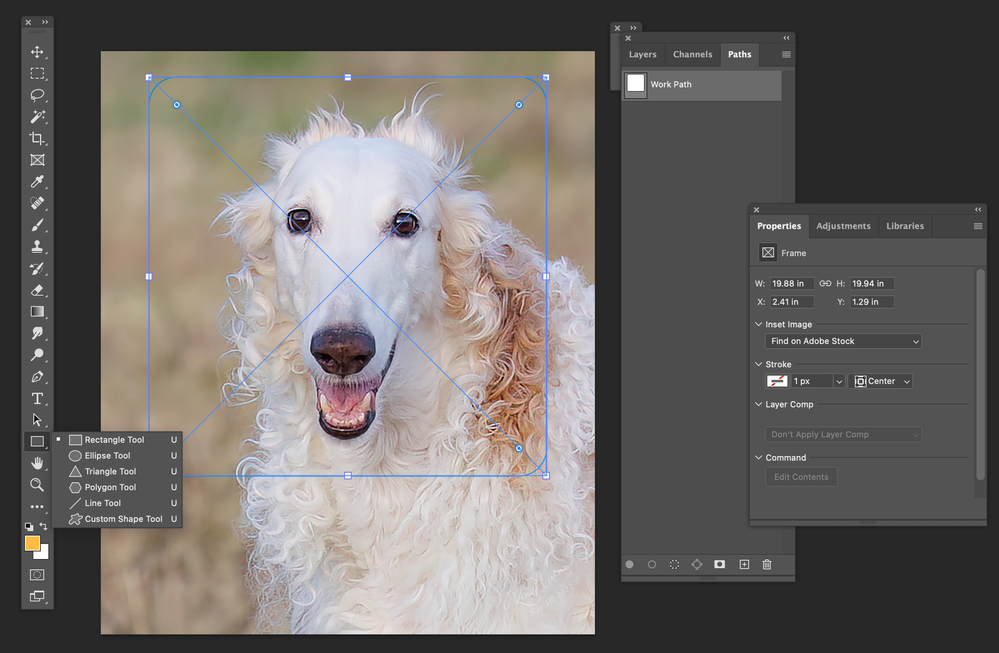This screenshot has width=999, height=653.
Task: Click the Work Path thumbnail
Action: coord(635,84)
